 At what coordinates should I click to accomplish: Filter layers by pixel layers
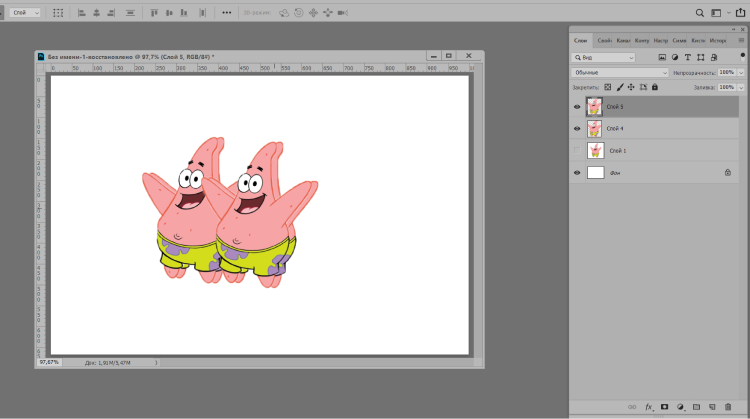point(662,57)
